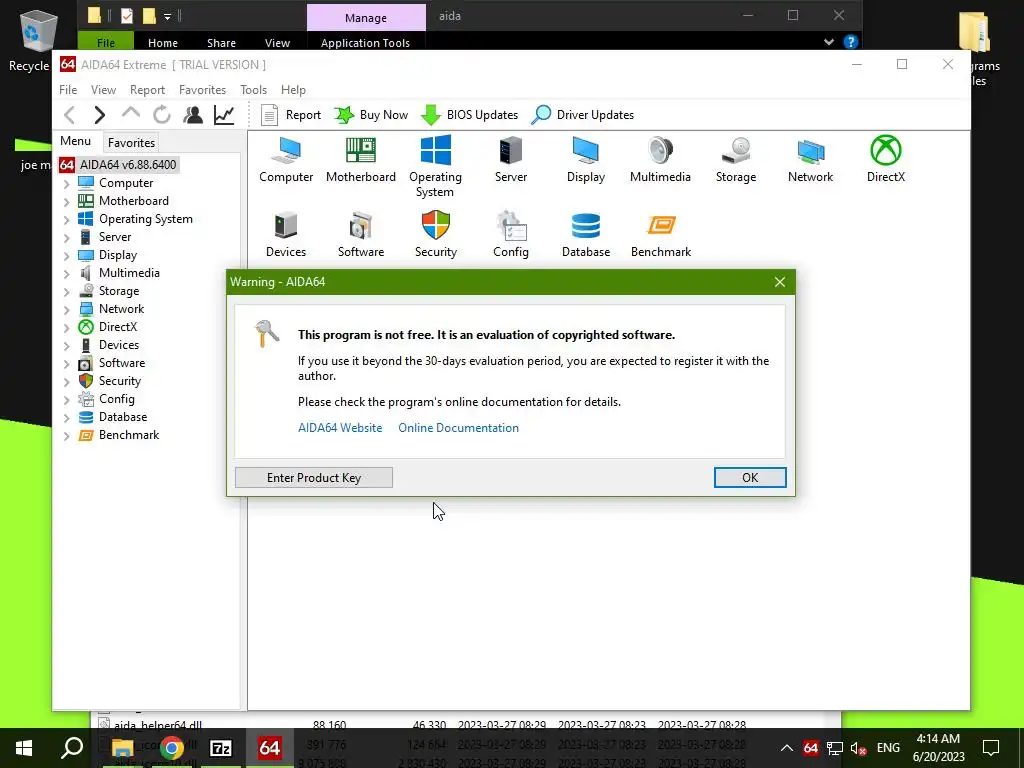Click the up-level arrow toolbar icon
Viewport: 1024px width, 768px height.
(x=131, y=114)
